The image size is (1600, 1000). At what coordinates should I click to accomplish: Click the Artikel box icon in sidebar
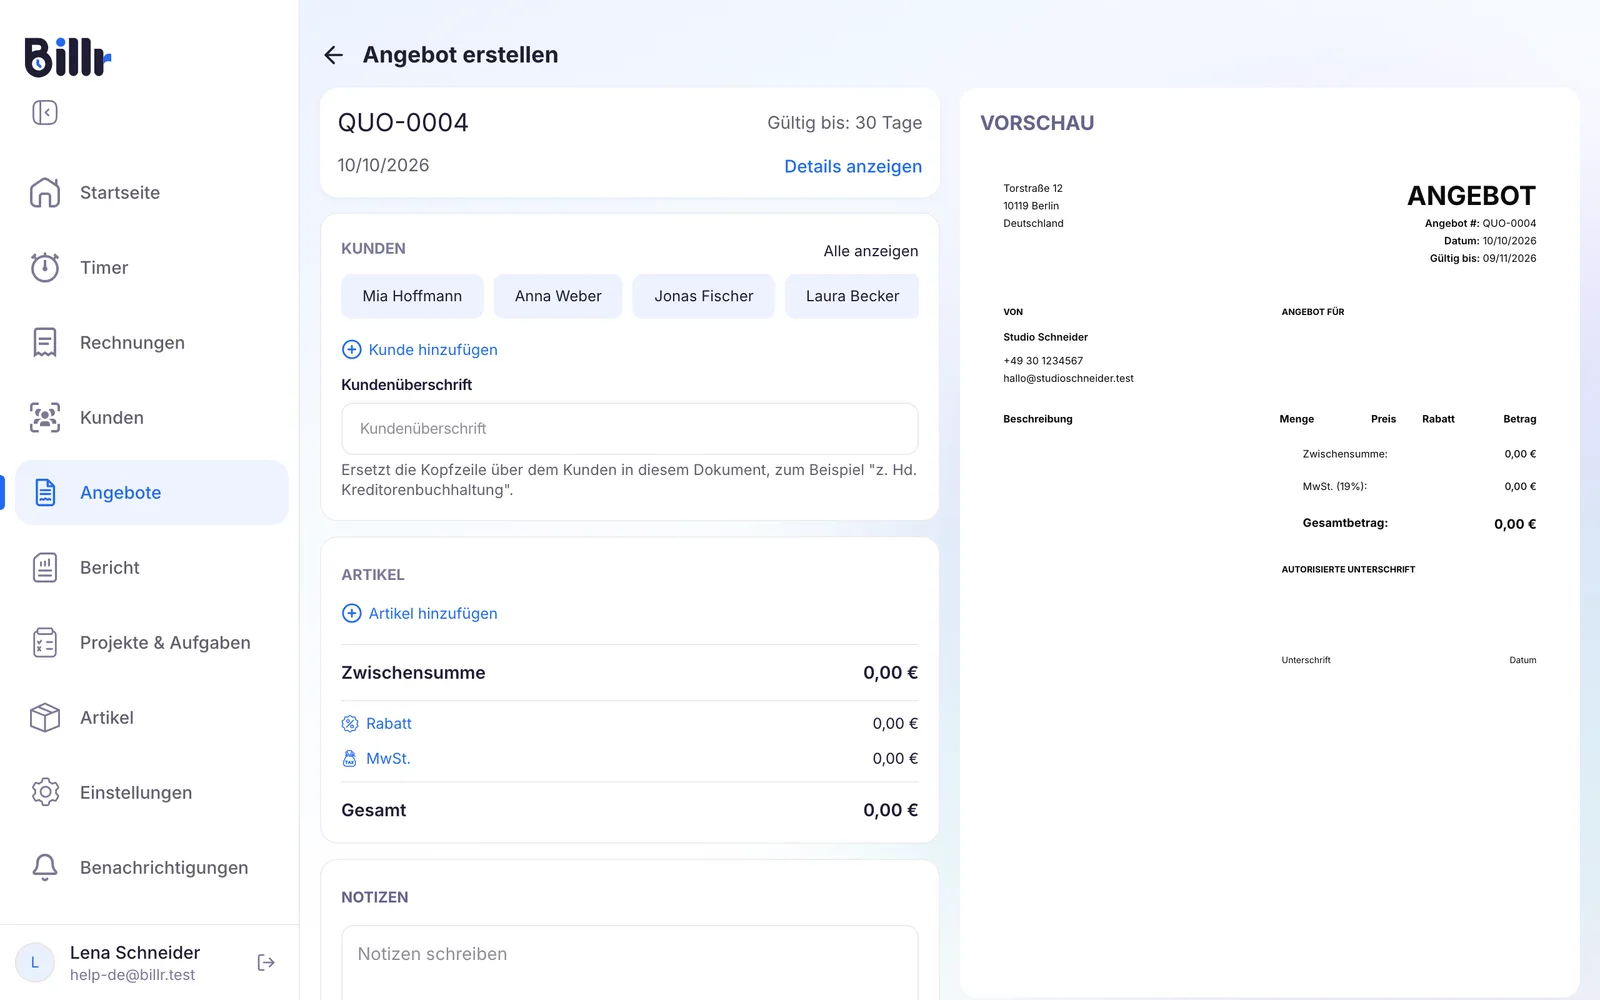pos(45,717)
